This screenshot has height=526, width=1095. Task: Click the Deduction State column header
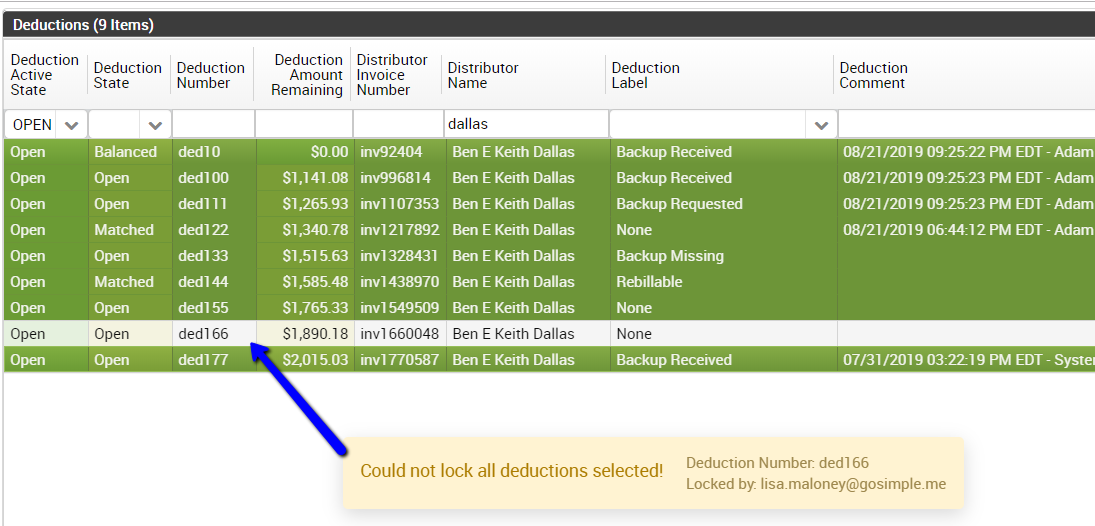tap(127, 75)
